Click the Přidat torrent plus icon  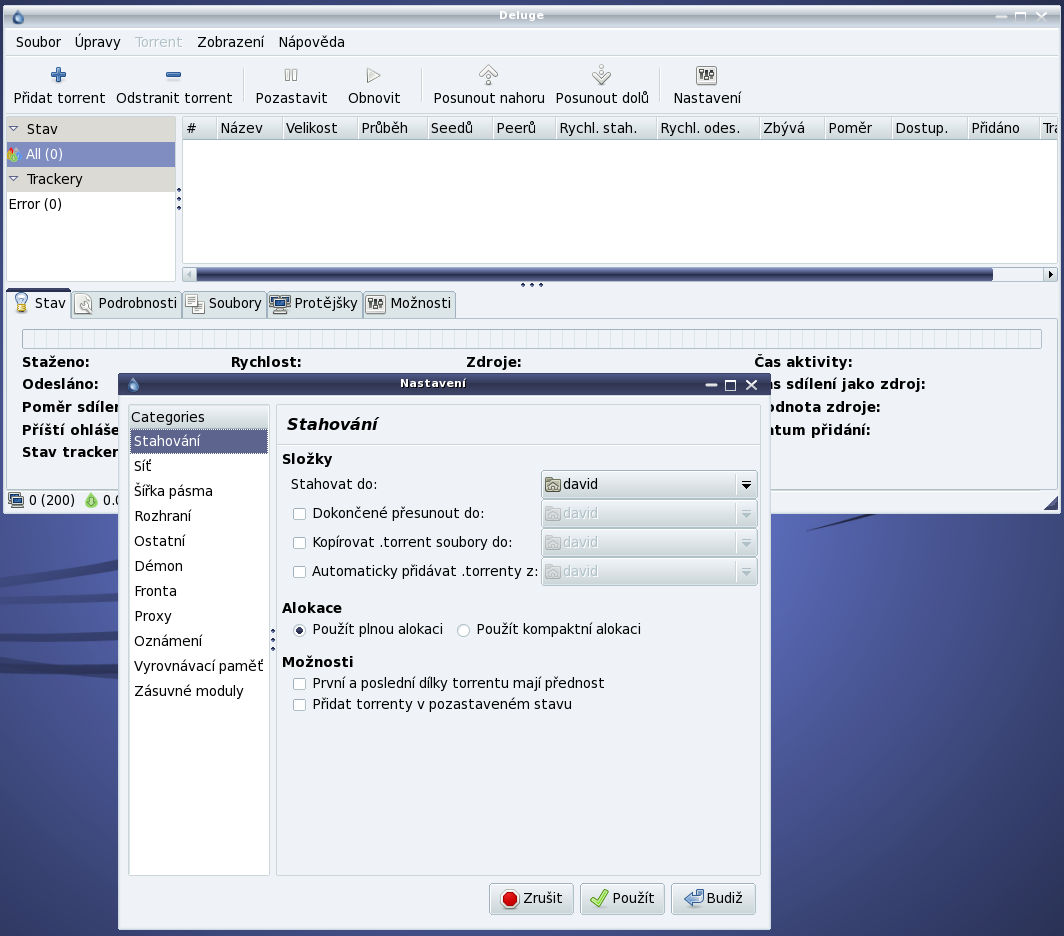pyautogui.click(x=58, y=75)
